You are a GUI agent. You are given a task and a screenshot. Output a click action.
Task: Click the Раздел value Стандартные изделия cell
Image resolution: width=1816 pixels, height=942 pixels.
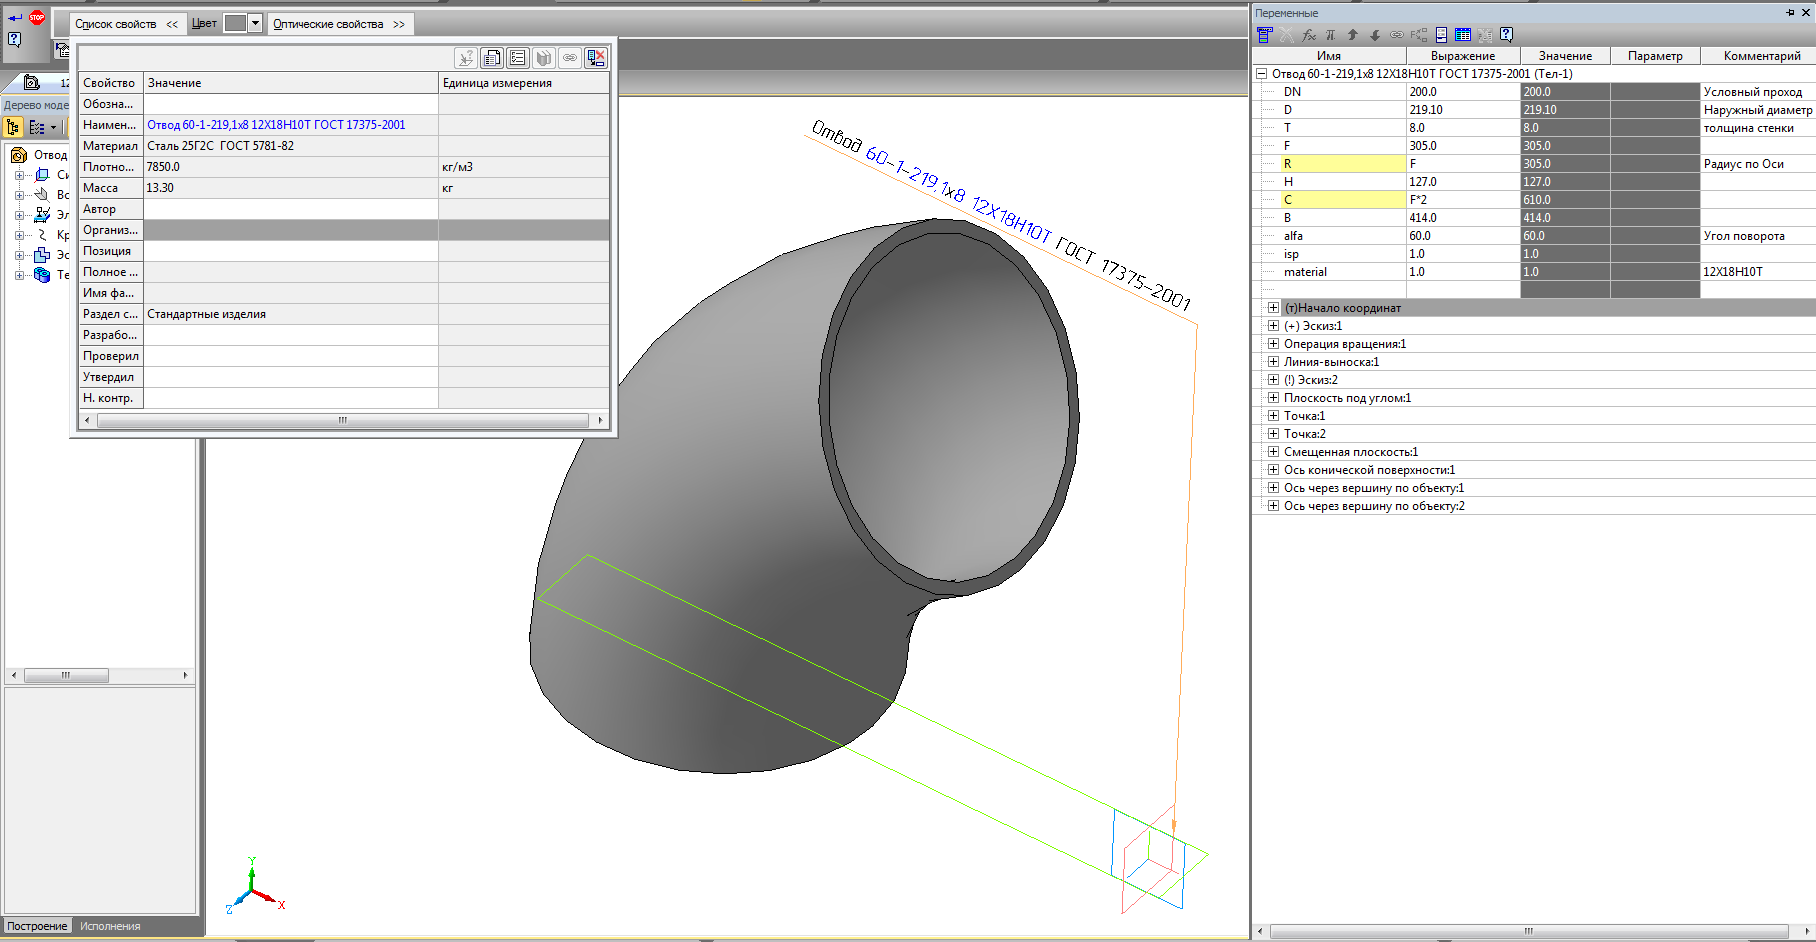tap(291, 314)
